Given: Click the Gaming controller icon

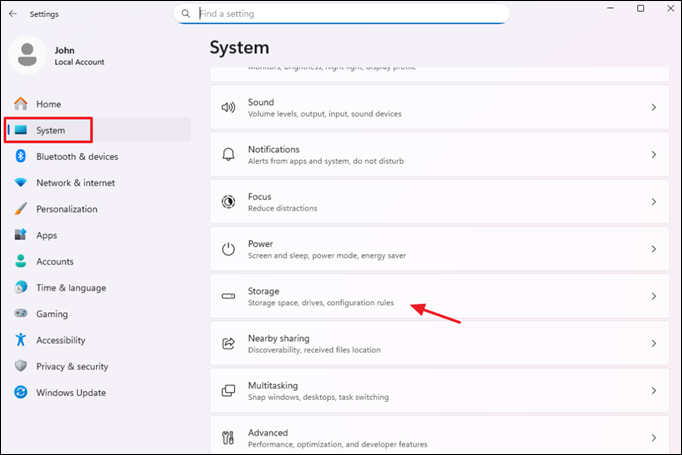Looking at the screenshot, I should coord(20,313).
